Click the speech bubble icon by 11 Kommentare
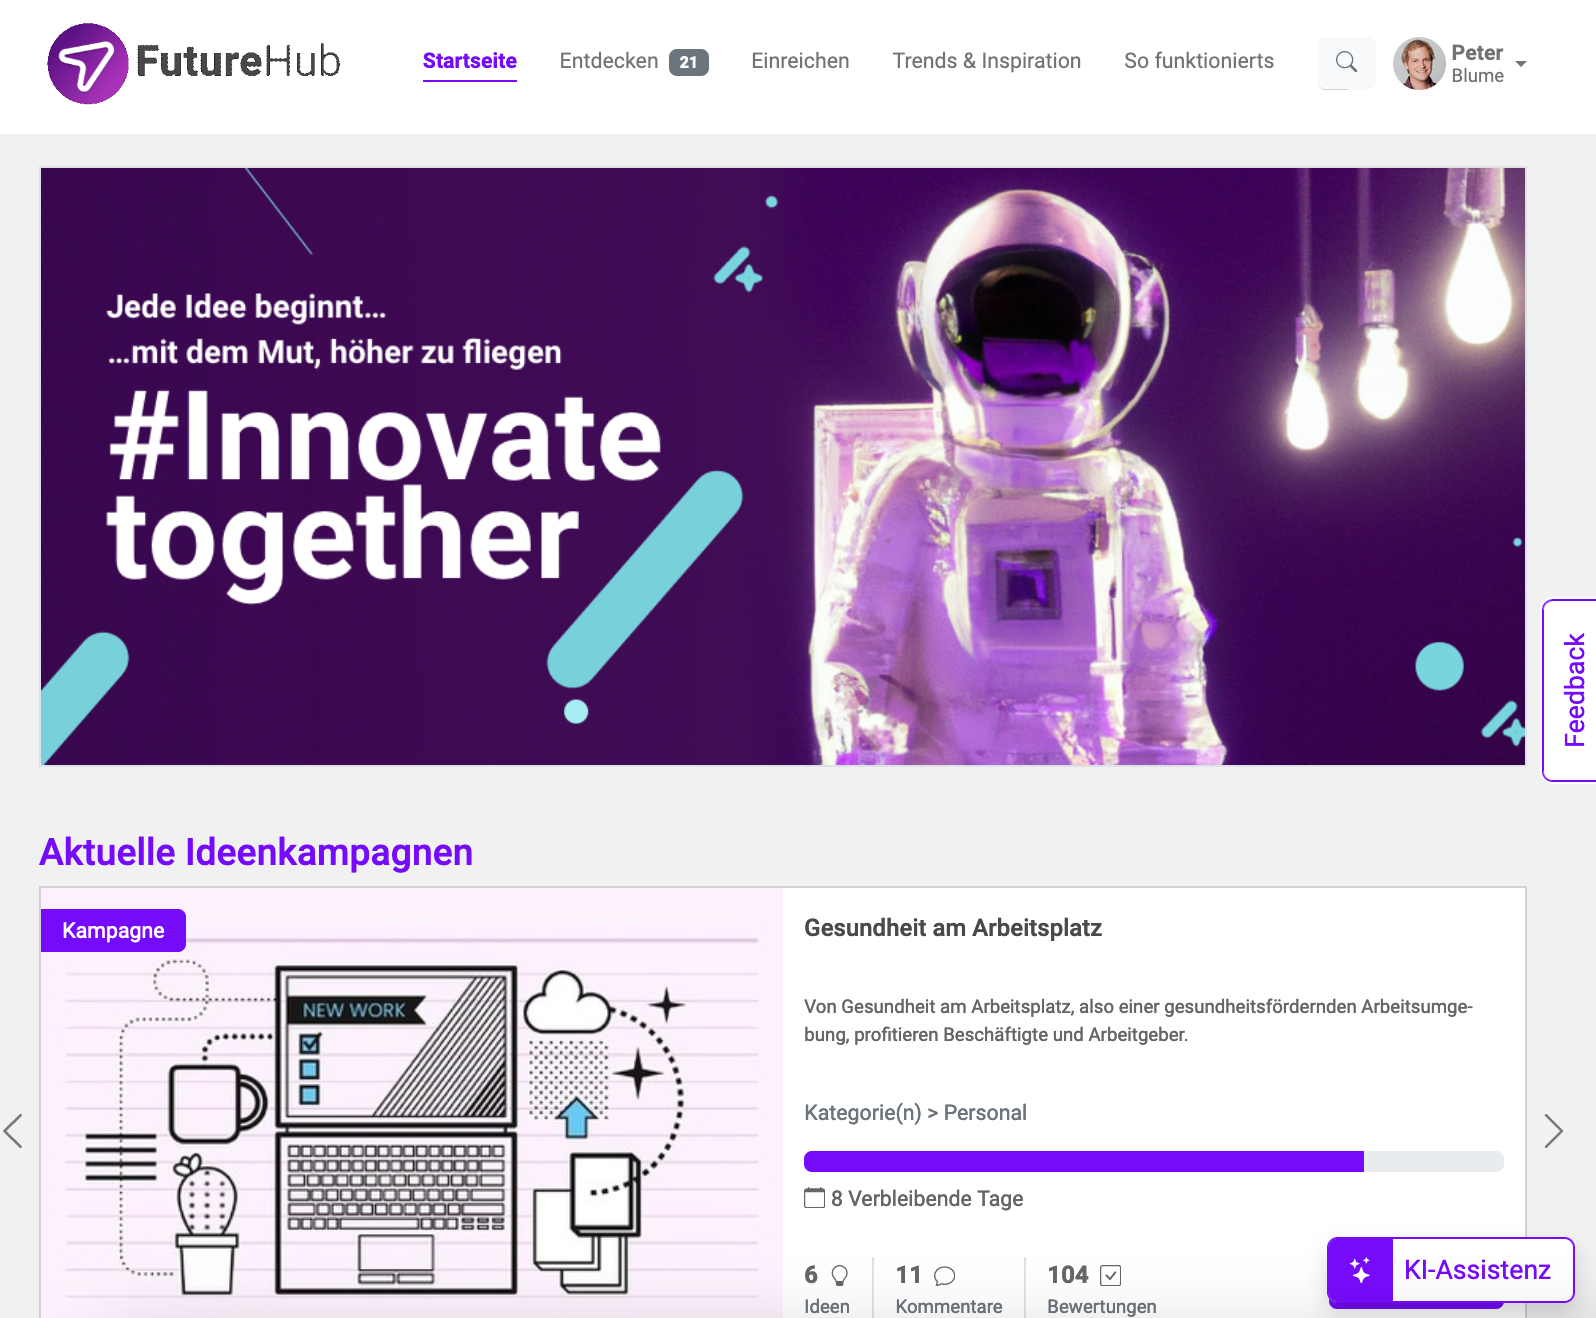The image size is (1596, 1318). 944,1275
